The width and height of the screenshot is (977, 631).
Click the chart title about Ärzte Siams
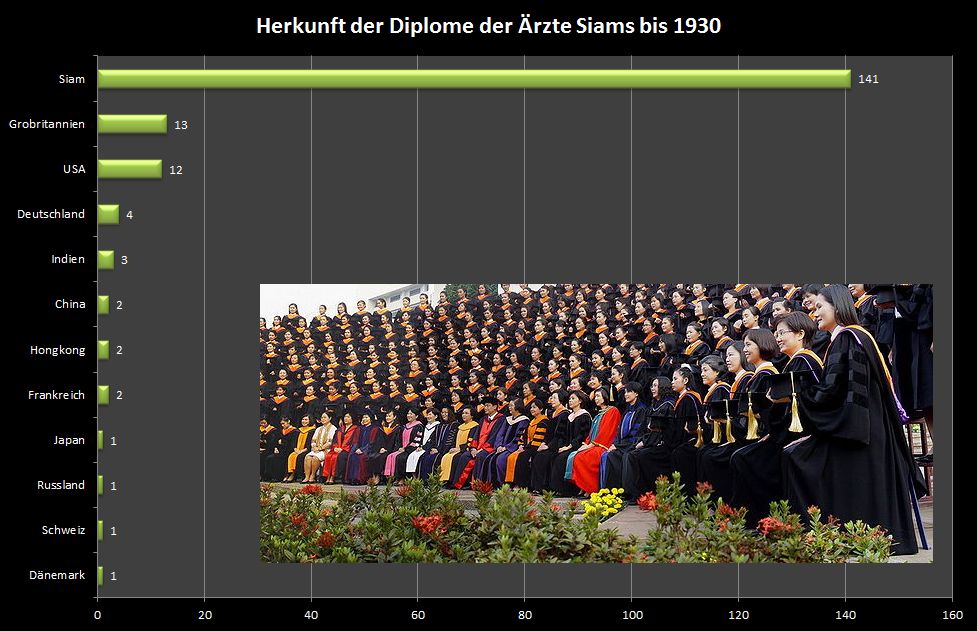[488, 26]
